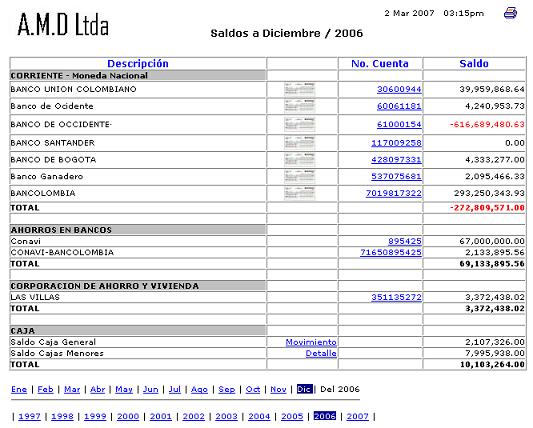Open Conavi account 895425
533x428 pixels.
405,241
